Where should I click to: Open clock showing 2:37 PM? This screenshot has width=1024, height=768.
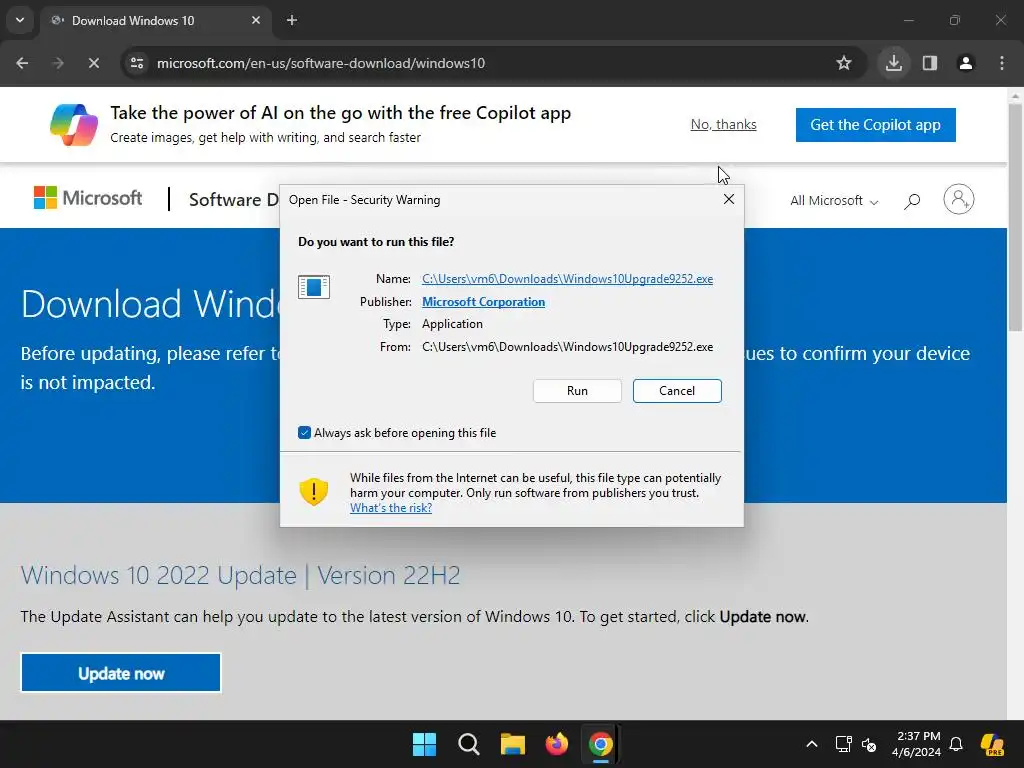pyautogui.click(x=917, y=744)
